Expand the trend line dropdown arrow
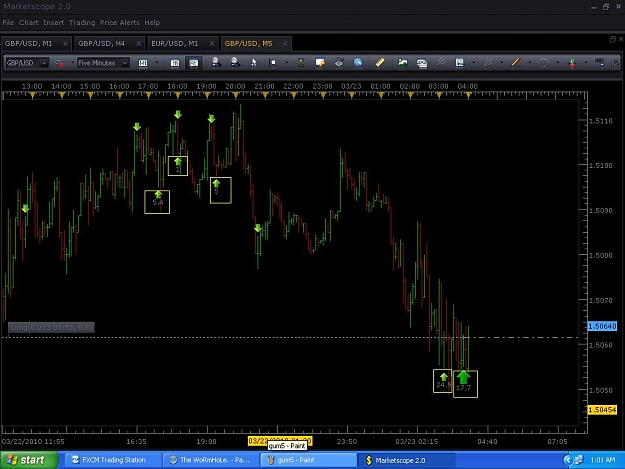Viewport: 625px width, 469px height. click(530, 63)
